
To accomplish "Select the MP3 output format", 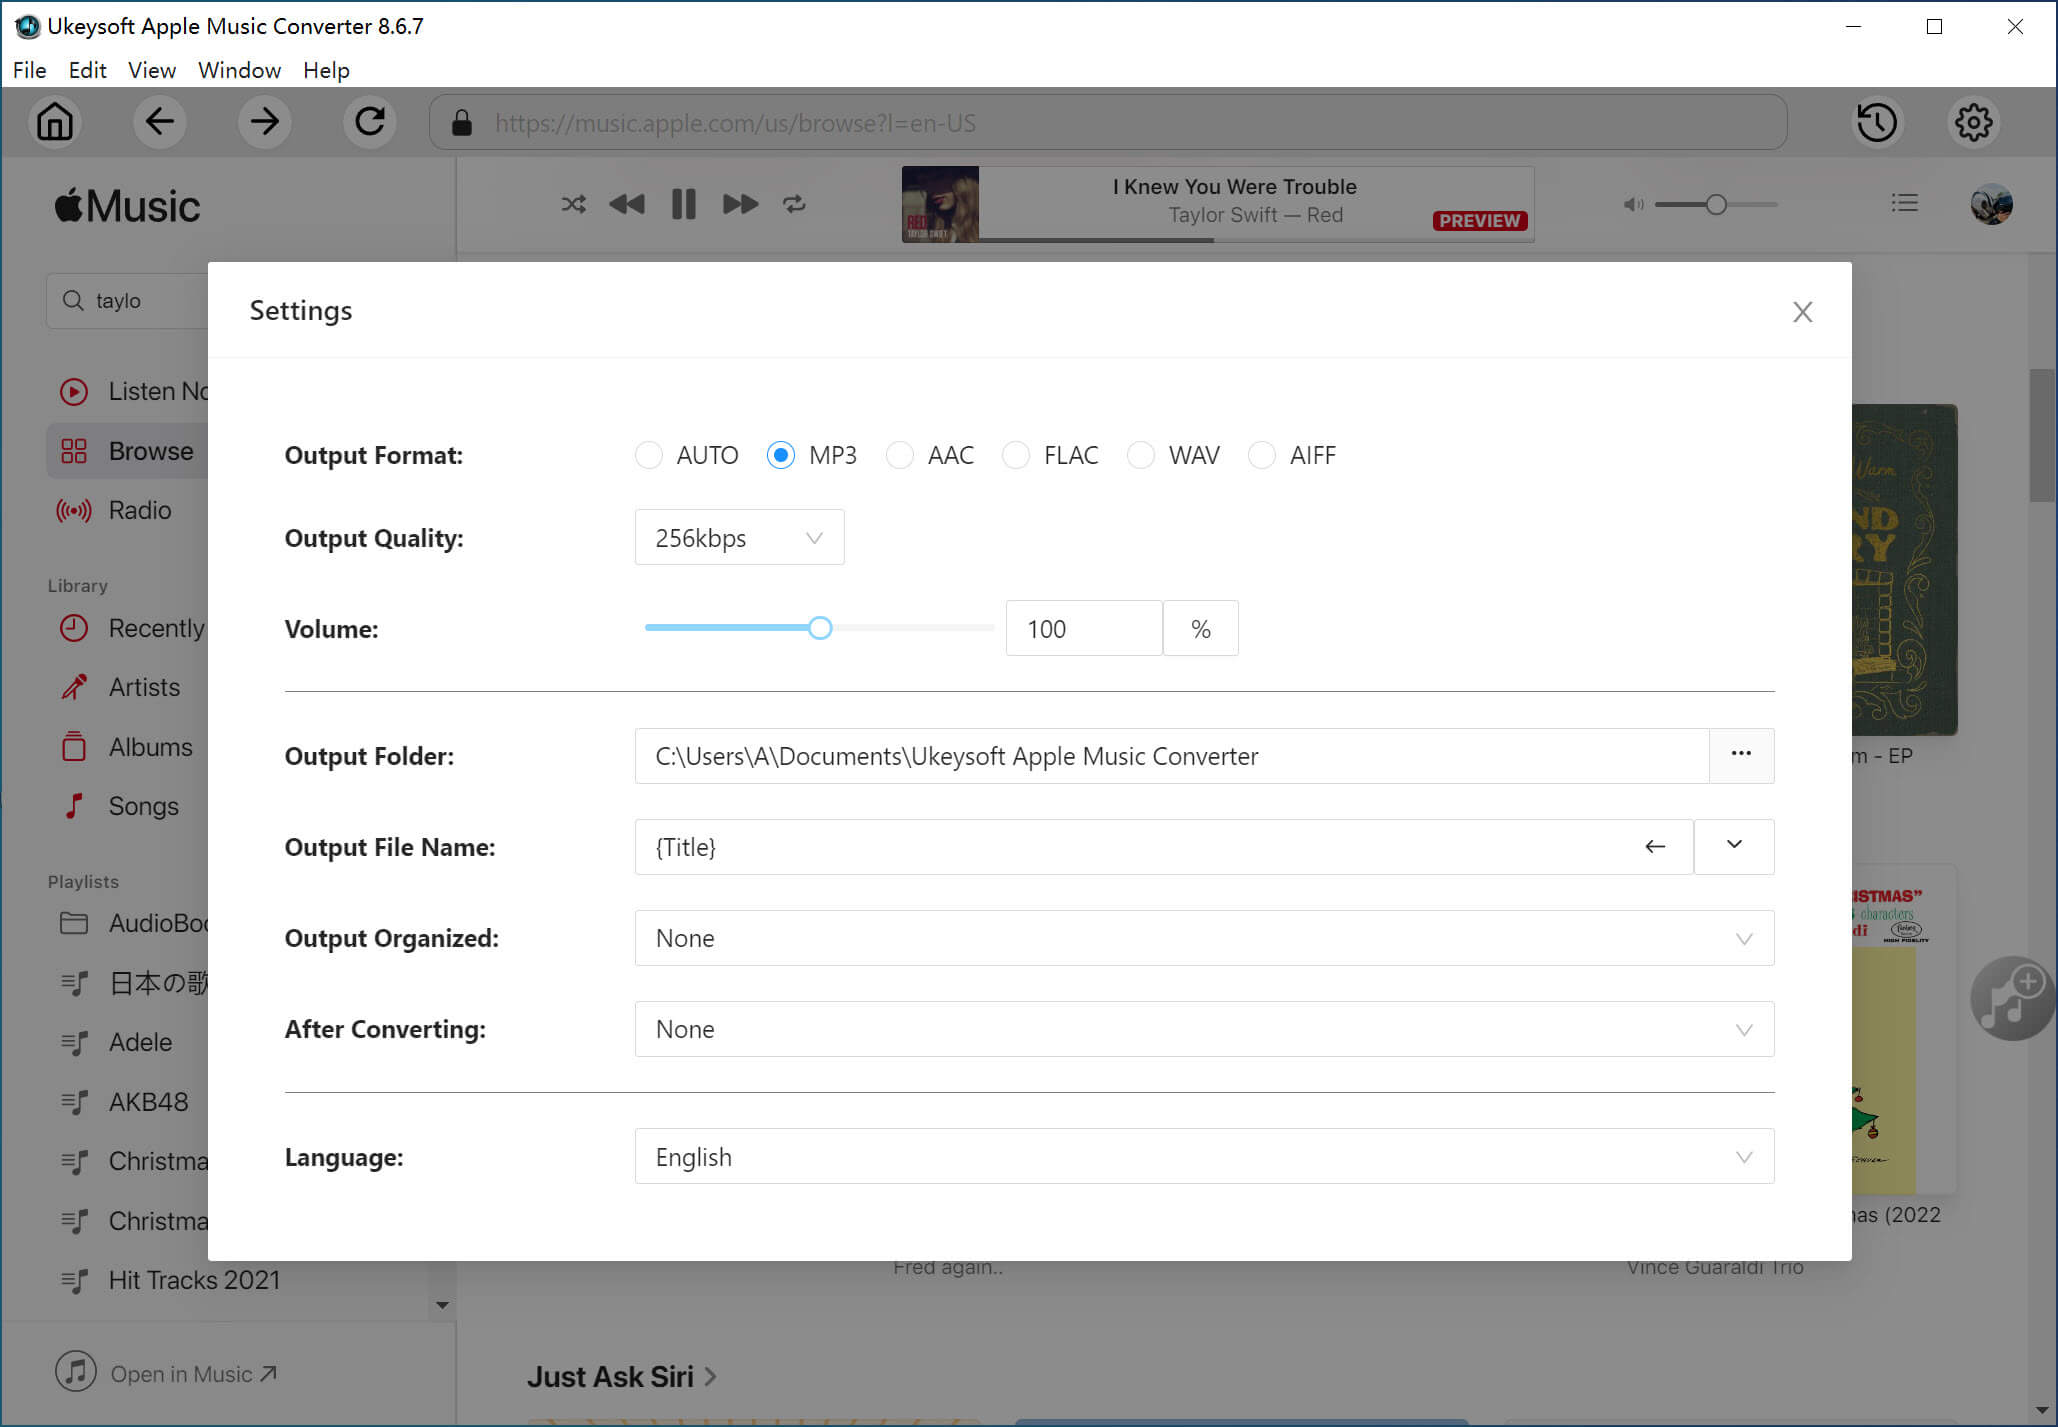I will click(x=780, y=455).
